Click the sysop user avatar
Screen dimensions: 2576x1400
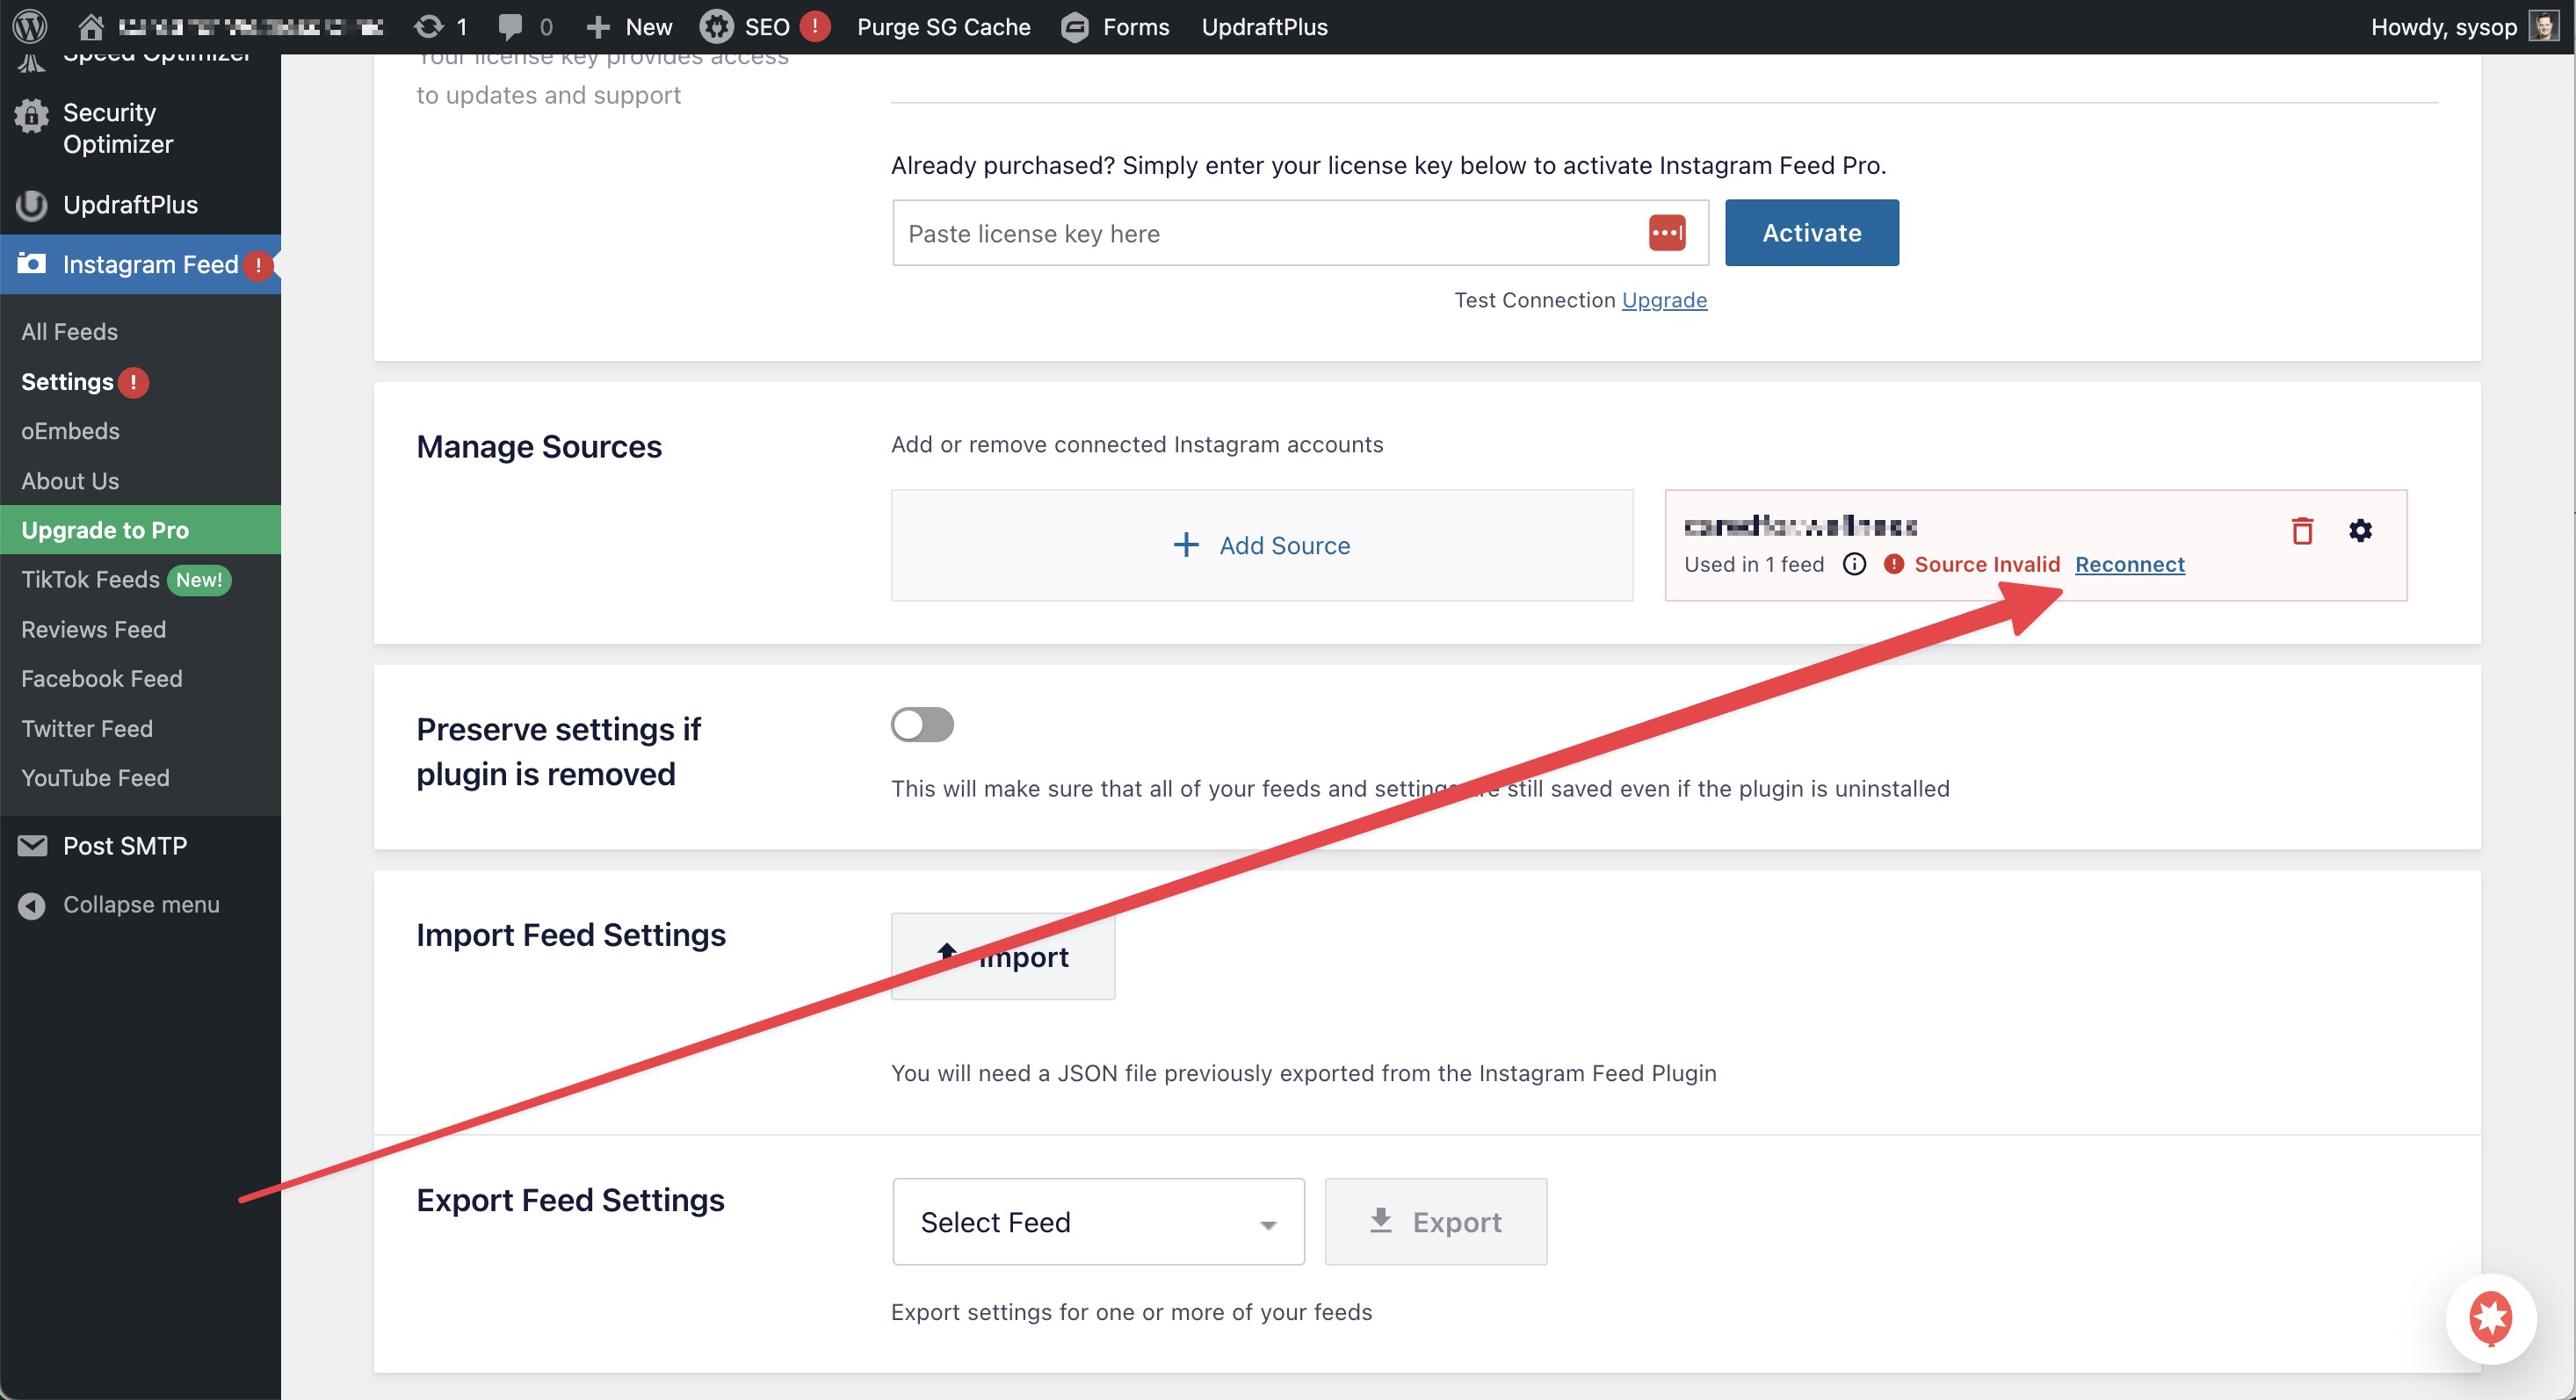pyautogui.click(x=2543, y=26)
